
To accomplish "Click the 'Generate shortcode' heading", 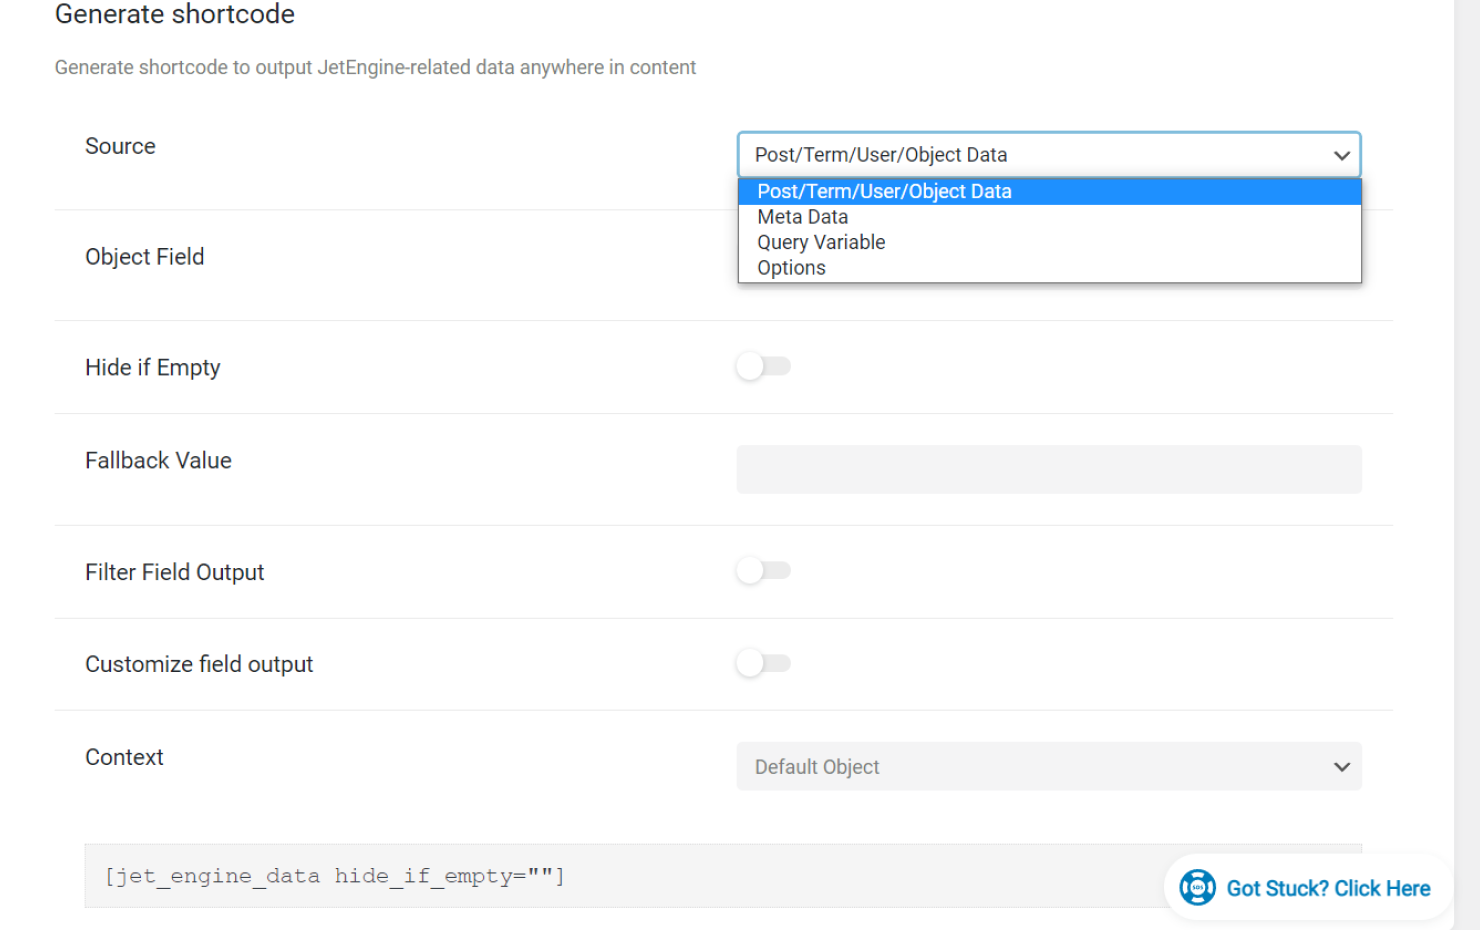I will coord(175,14).
